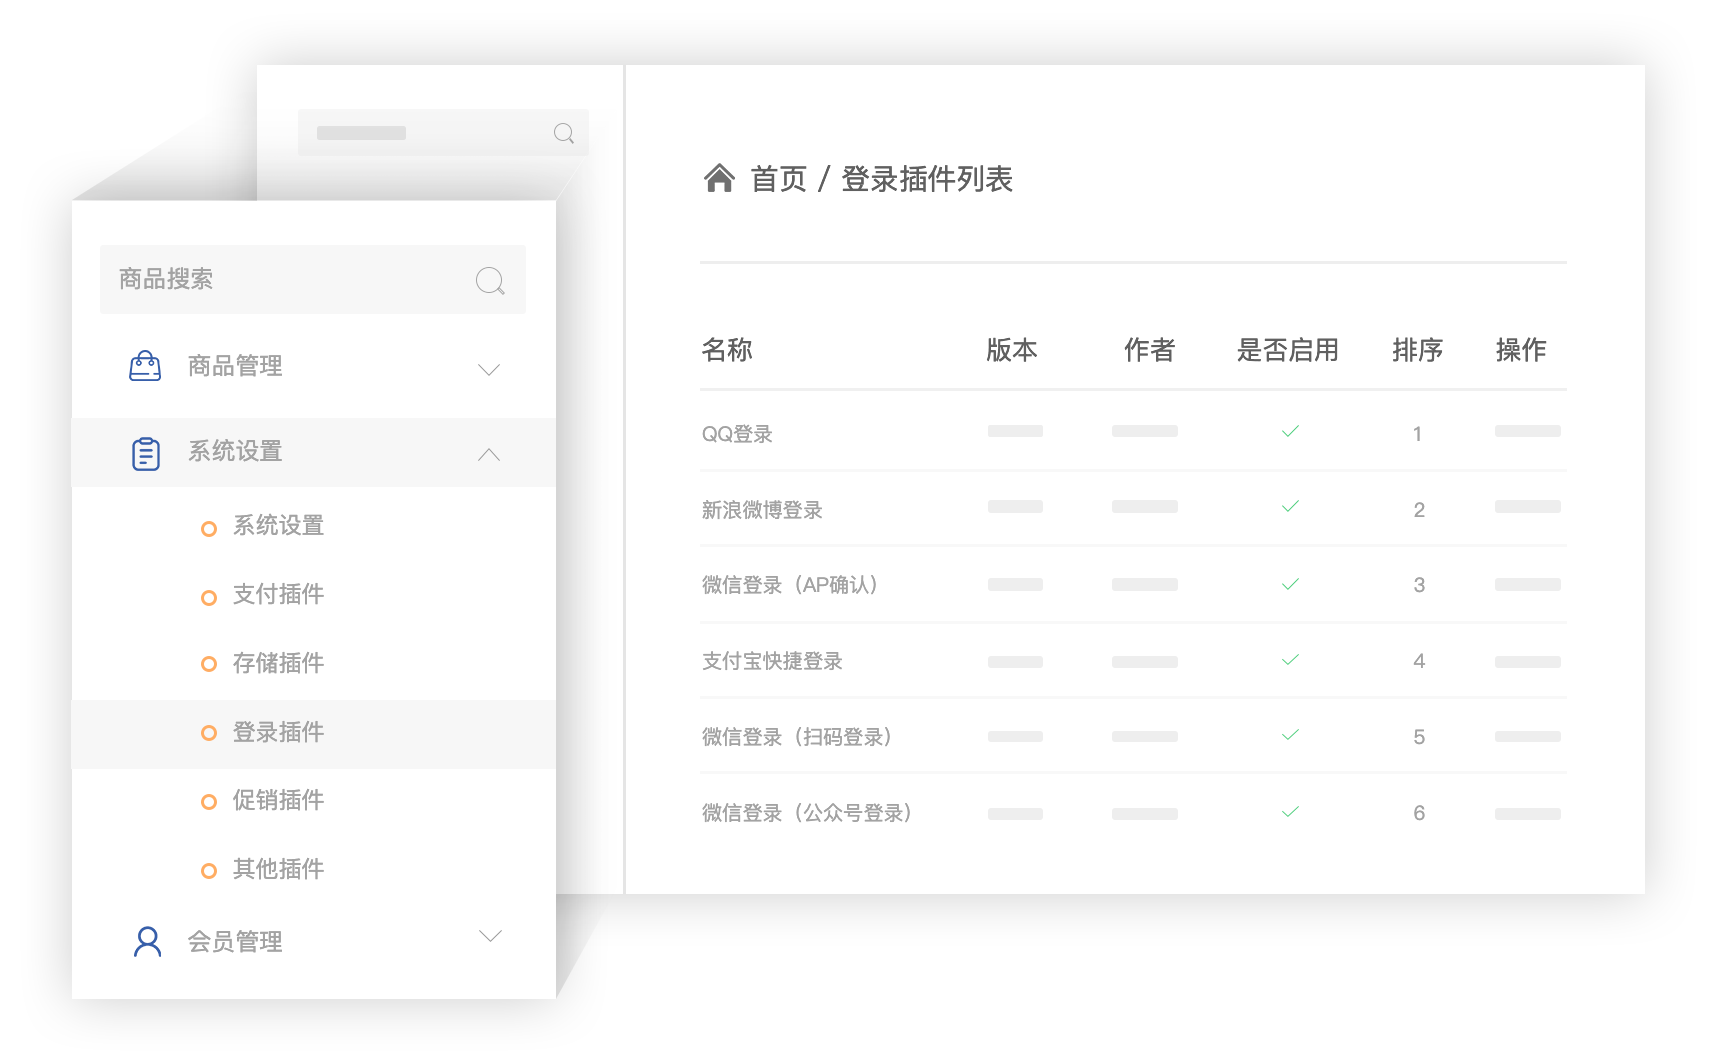Go to 首页 via breadcrumb link

click(x=778, y=179)
